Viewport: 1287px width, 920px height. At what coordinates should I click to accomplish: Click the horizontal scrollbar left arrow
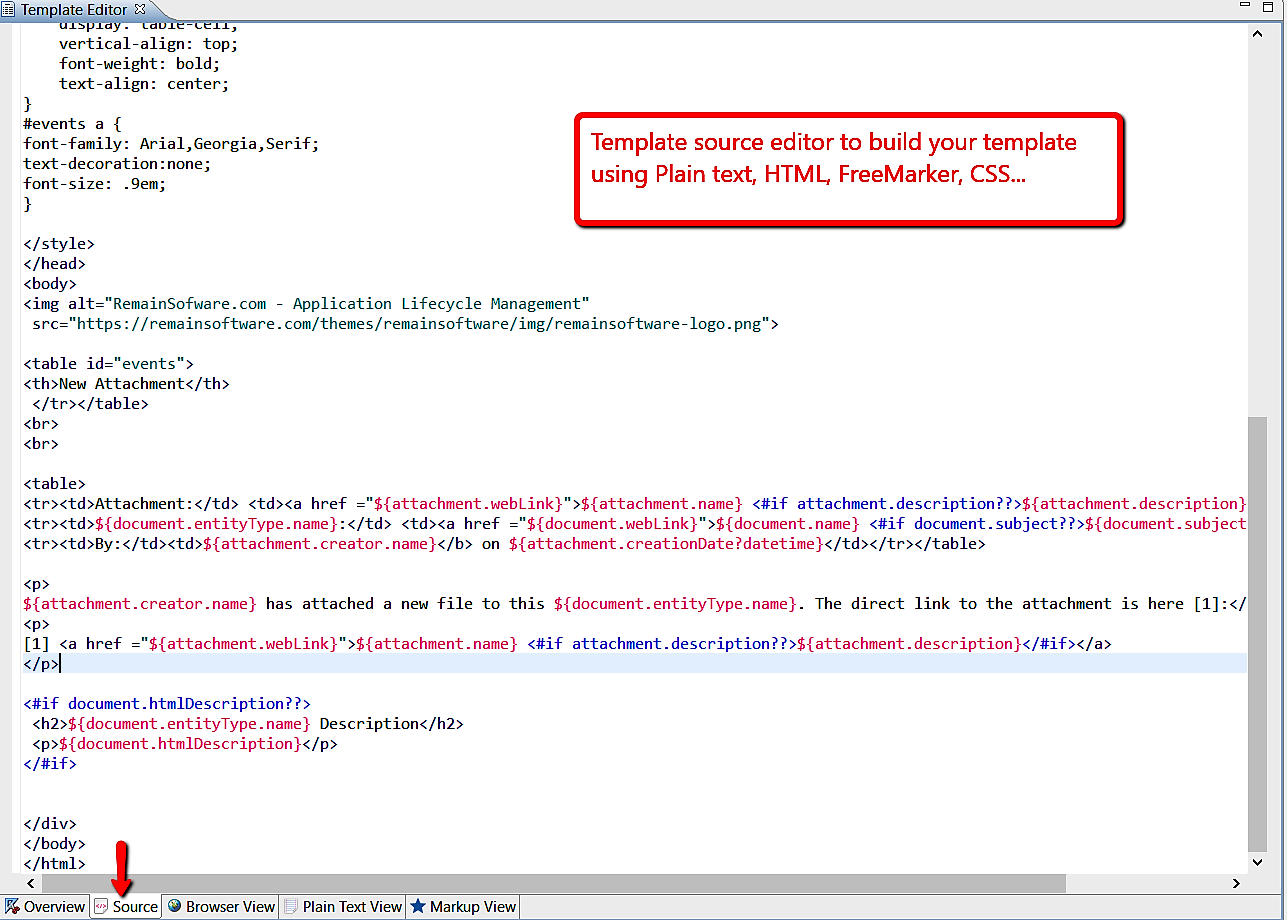(31, 883)
